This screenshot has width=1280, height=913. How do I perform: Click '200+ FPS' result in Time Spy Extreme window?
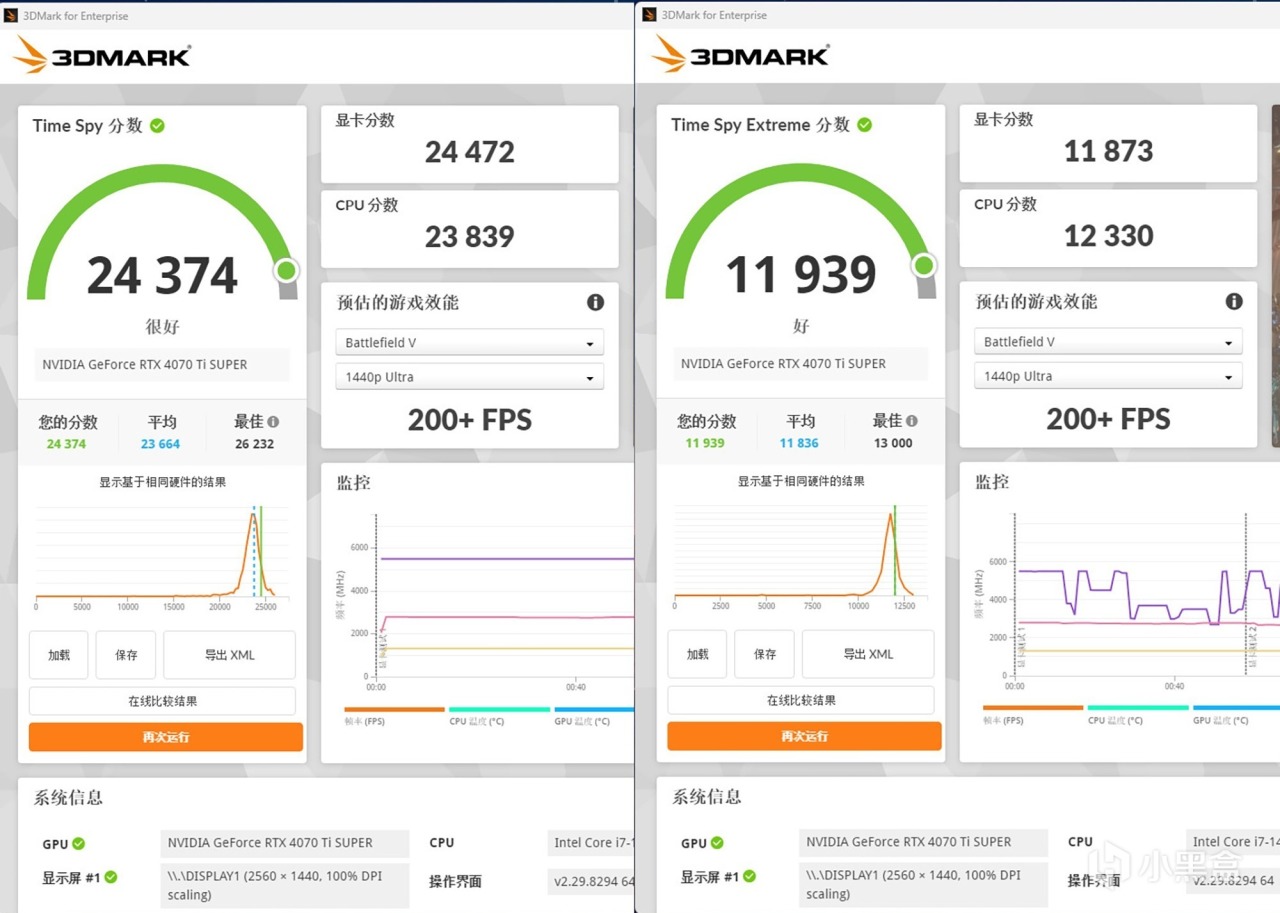[x=1109, y=419]
